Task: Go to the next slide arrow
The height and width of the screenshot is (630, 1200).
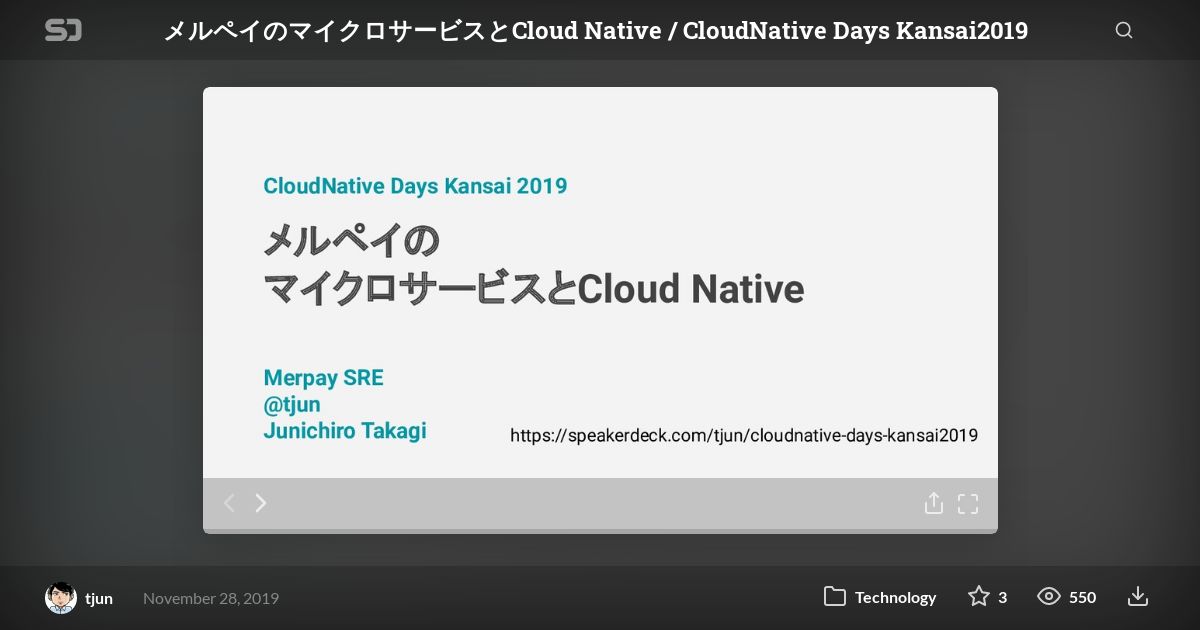Action: point(261,503)
